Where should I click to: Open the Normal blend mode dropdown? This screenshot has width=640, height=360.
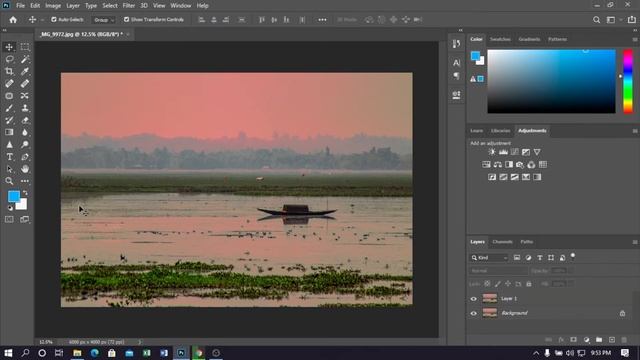pos(498,271)
